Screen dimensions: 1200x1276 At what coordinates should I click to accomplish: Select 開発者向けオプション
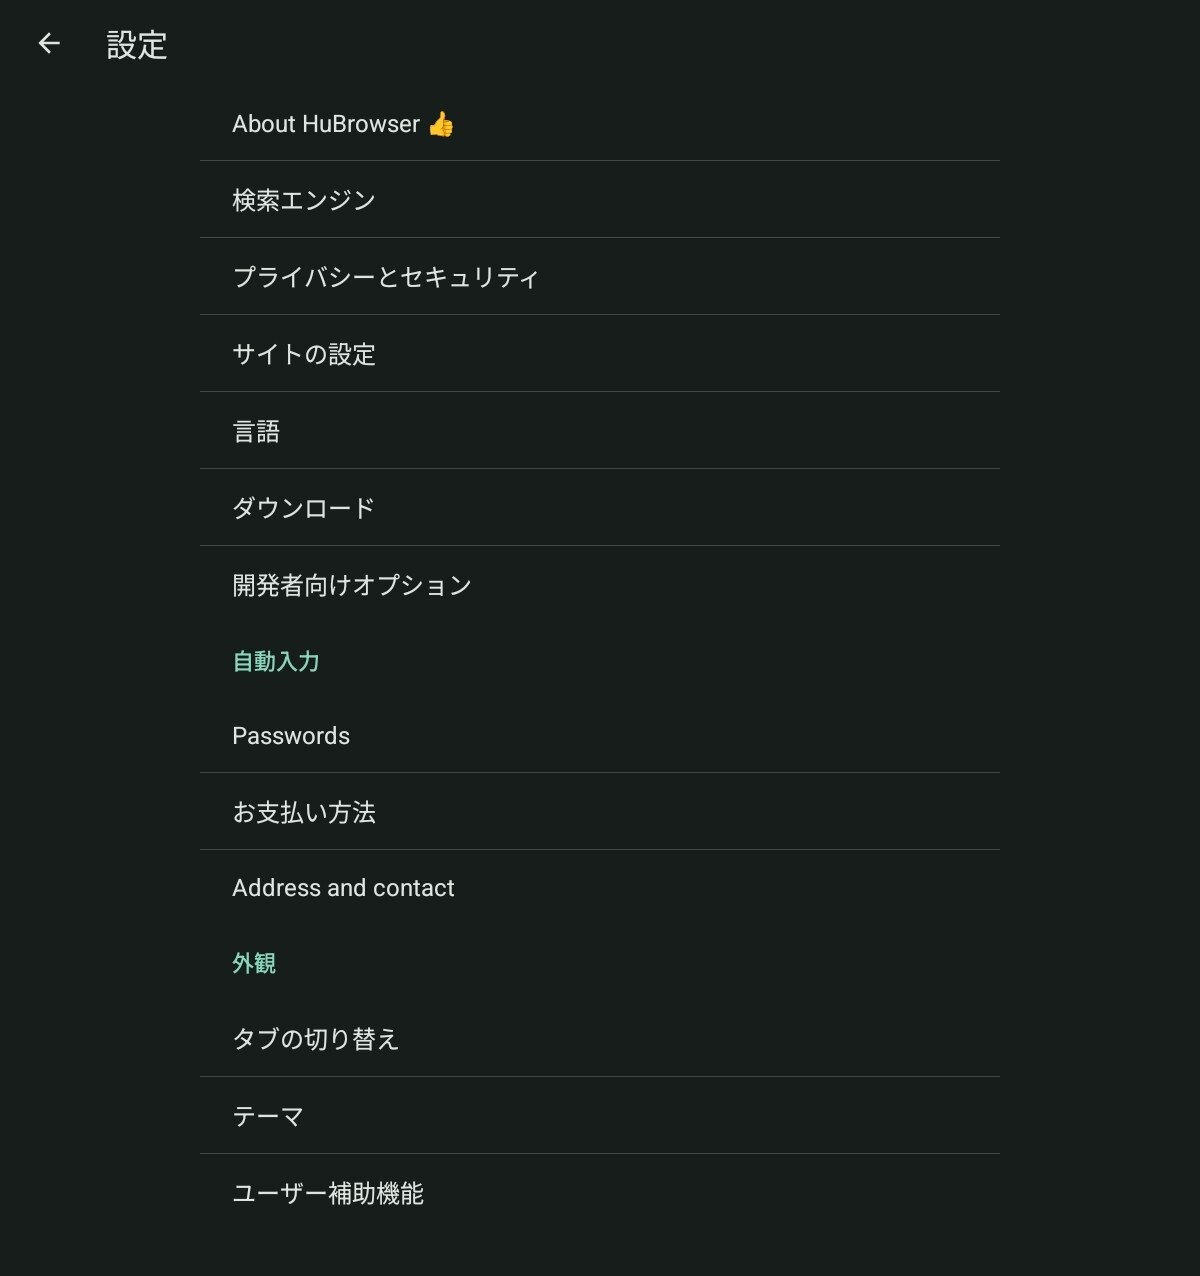pos(600,585)
